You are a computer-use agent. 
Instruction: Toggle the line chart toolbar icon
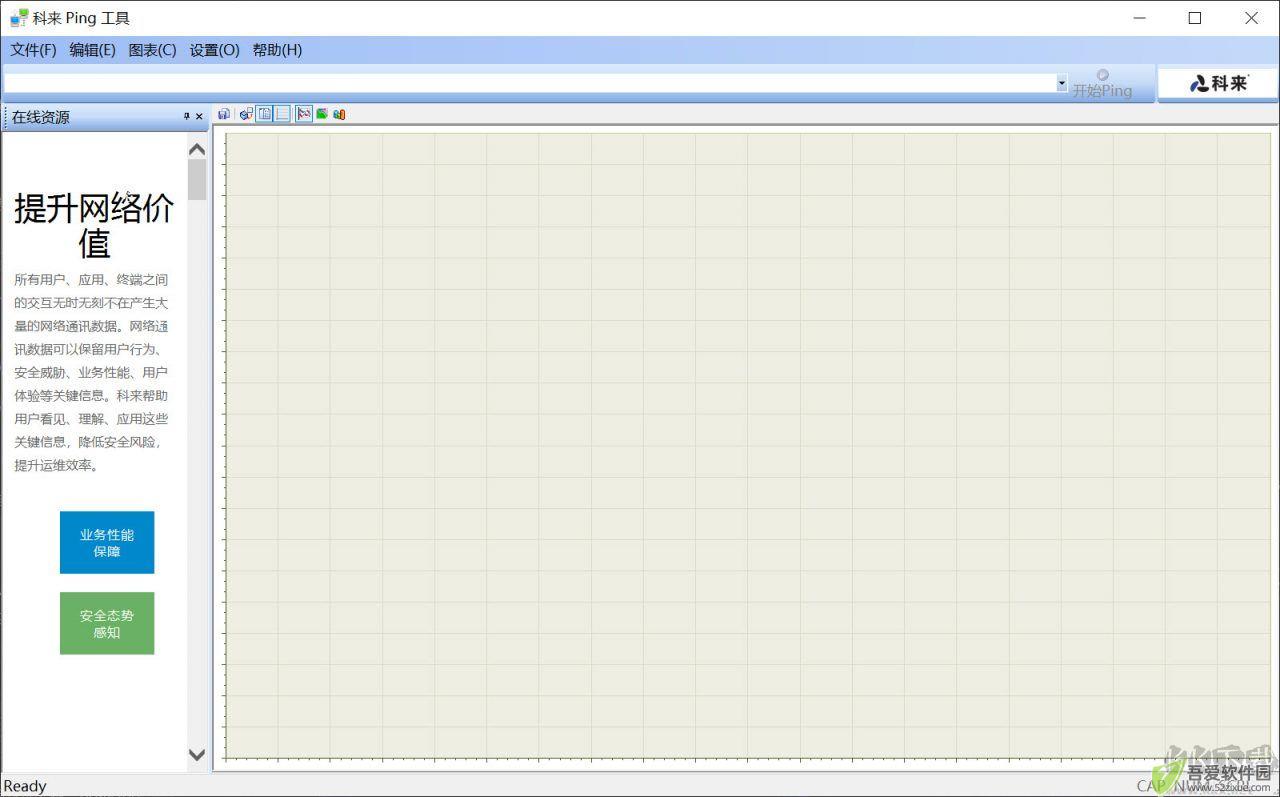click(x=304, y=114)
